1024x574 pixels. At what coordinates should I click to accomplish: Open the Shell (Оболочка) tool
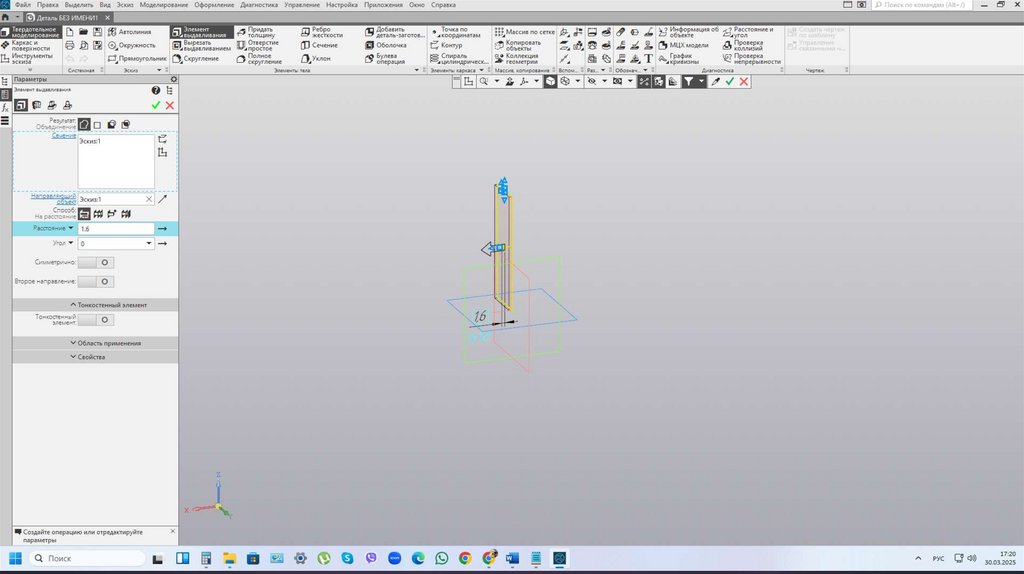(385, 45)
